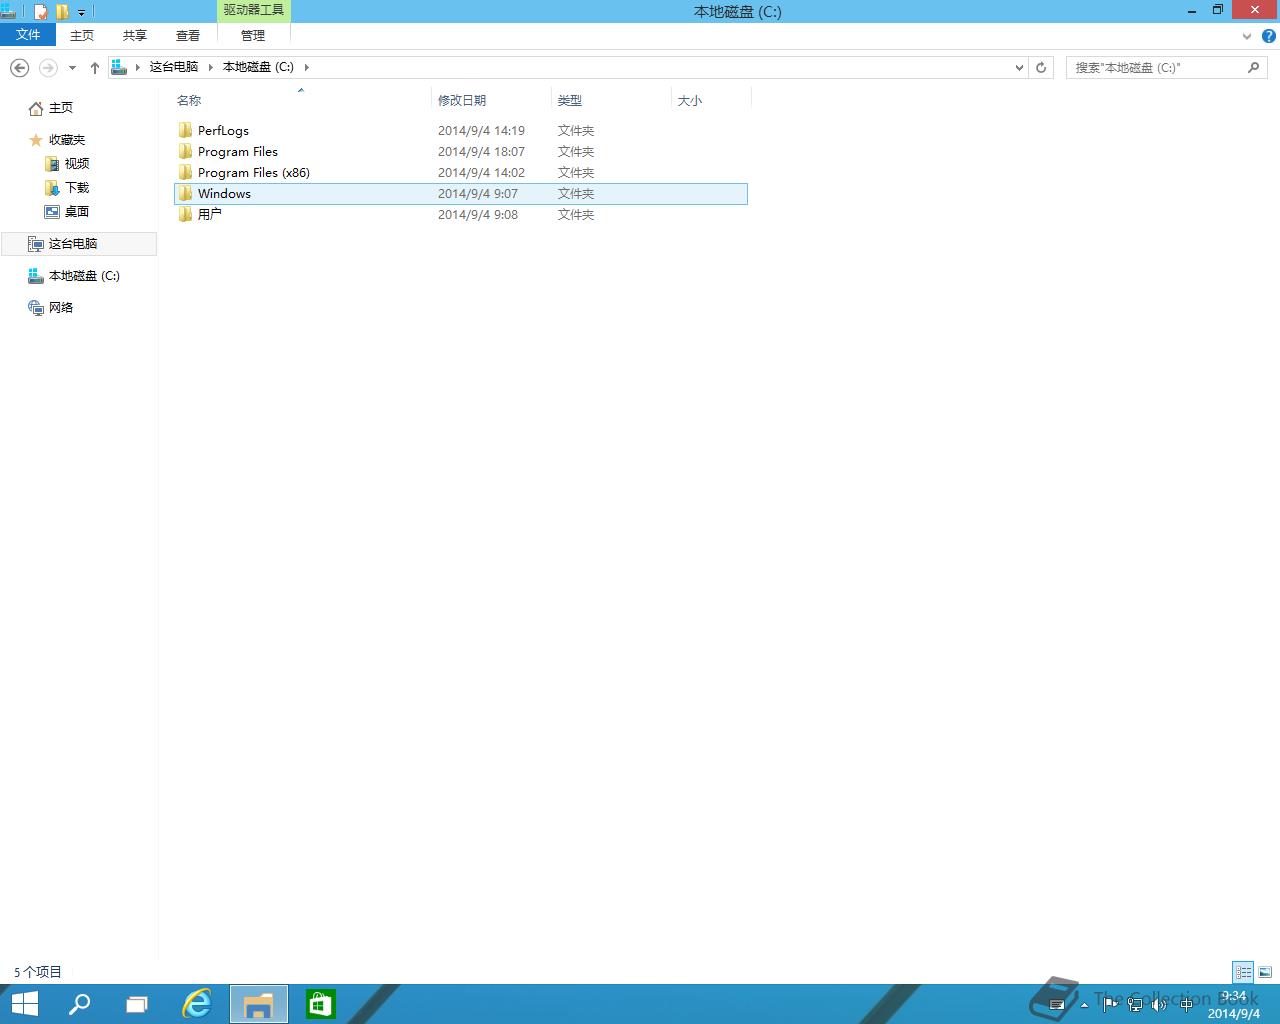Click 这台电脑 in the address breadcrumb
The image size is (1280, 1024).
click(174, 67)
